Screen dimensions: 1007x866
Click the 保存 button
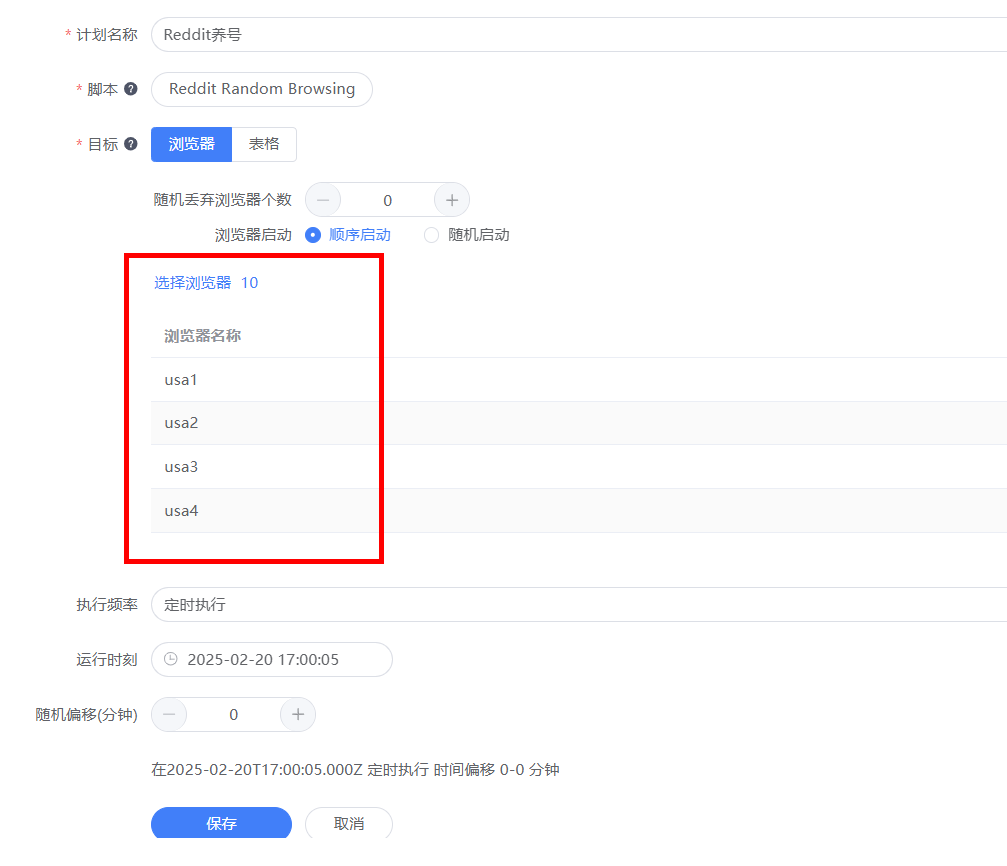coord(221,823)
